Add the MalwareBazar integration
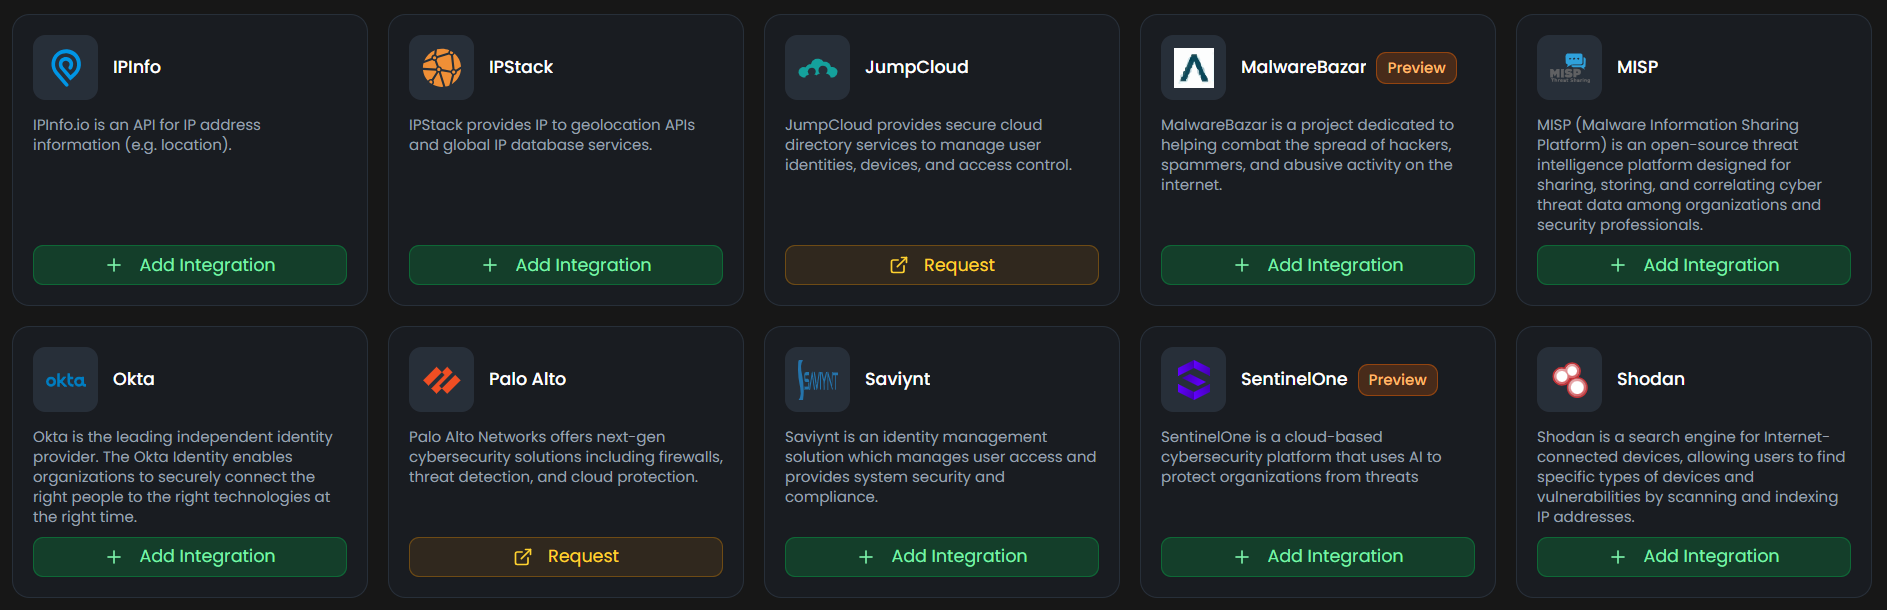The width and height of the screenshot is (1887, 610). tap(1318, 265)
